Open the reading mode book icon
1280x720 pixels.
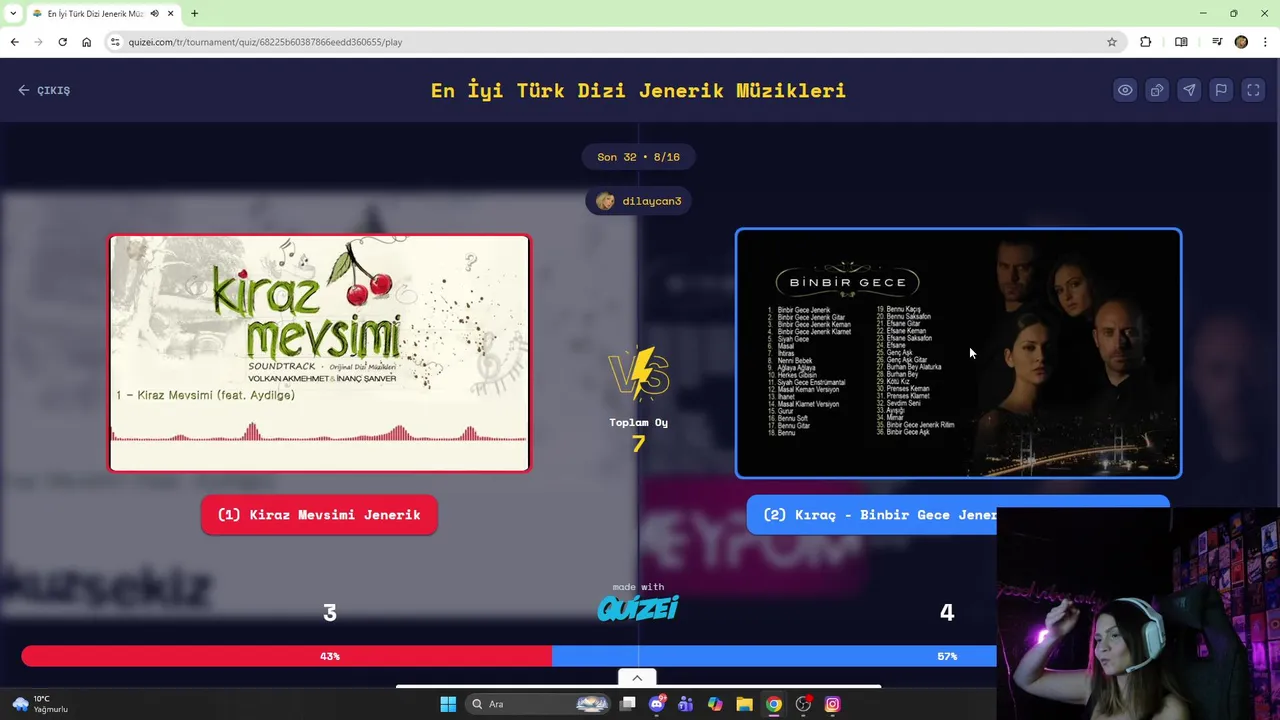click(1181, 42)
